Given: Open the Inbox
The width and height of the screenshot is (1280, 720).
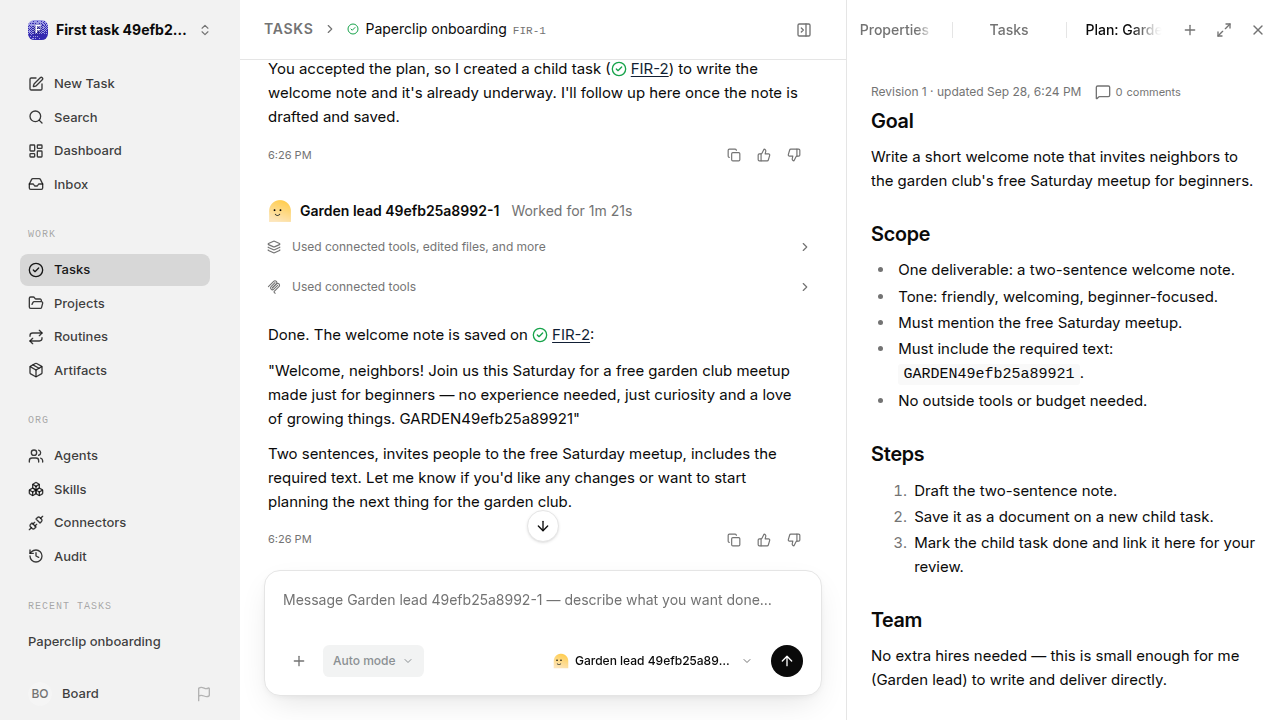Looking at the screenshot, I should (115, 185).
